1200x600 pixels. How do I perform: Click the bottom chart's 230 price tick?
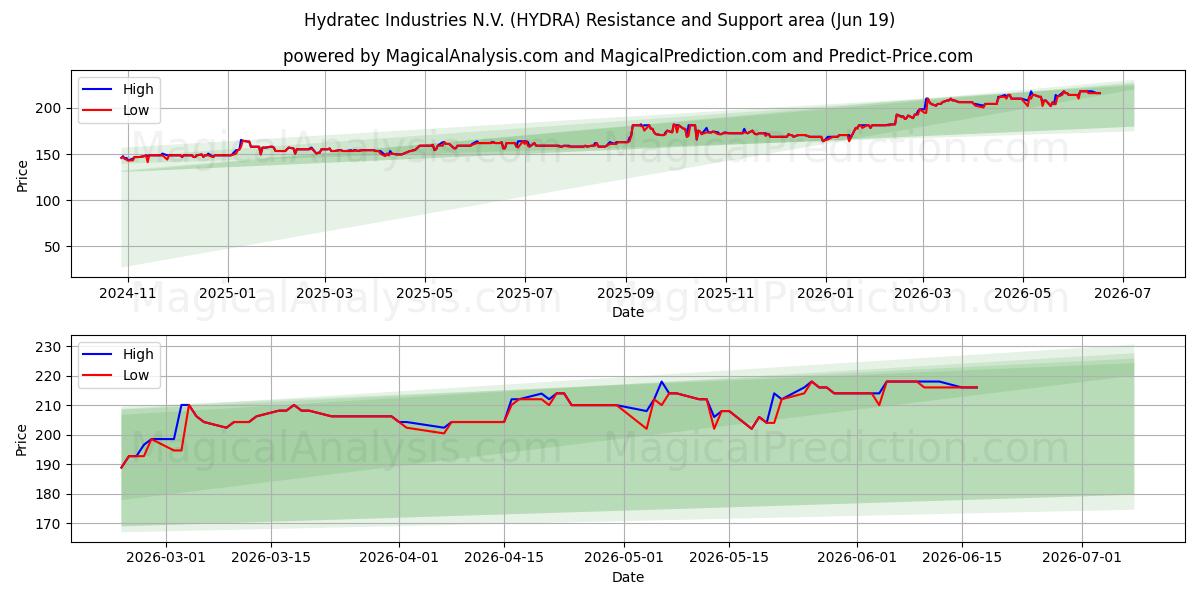coord(50,347)
